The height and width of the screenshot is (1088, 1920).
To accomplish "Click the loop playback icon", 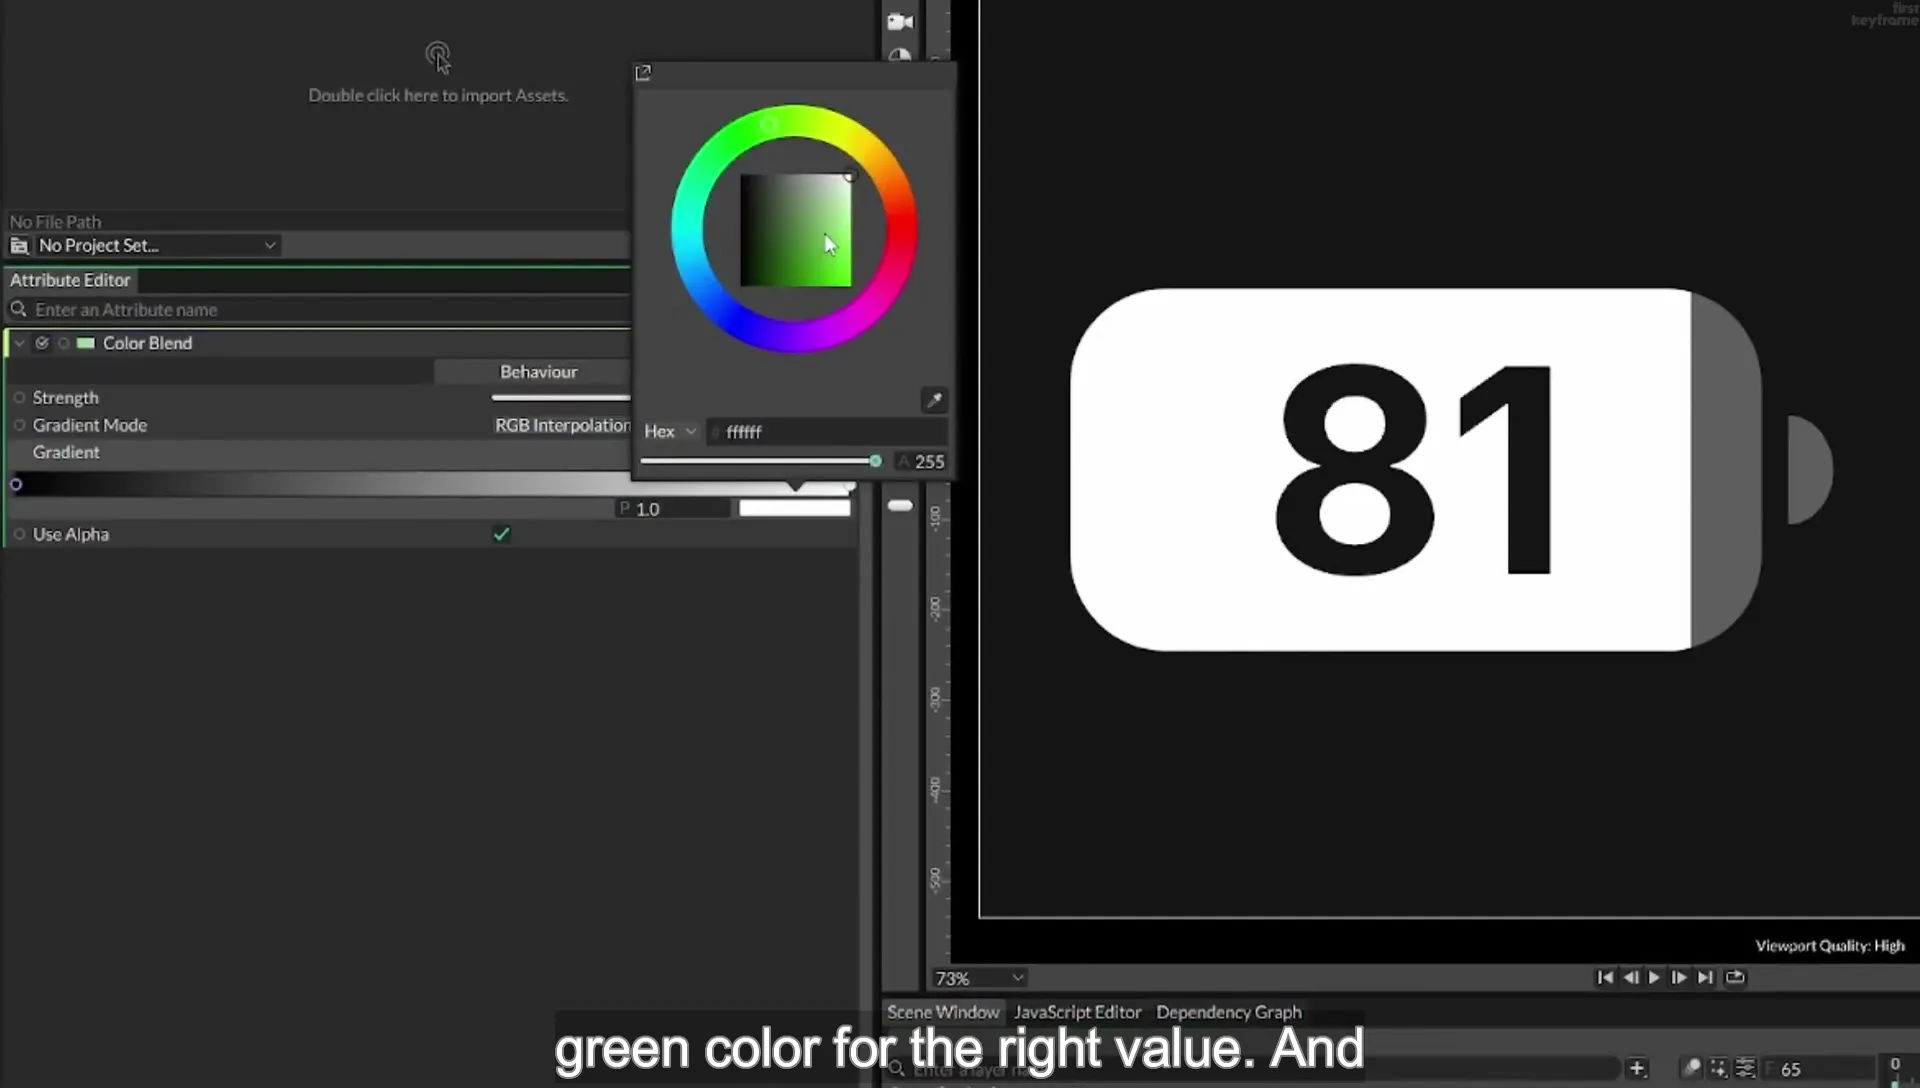I will (x=1735, y=977).
